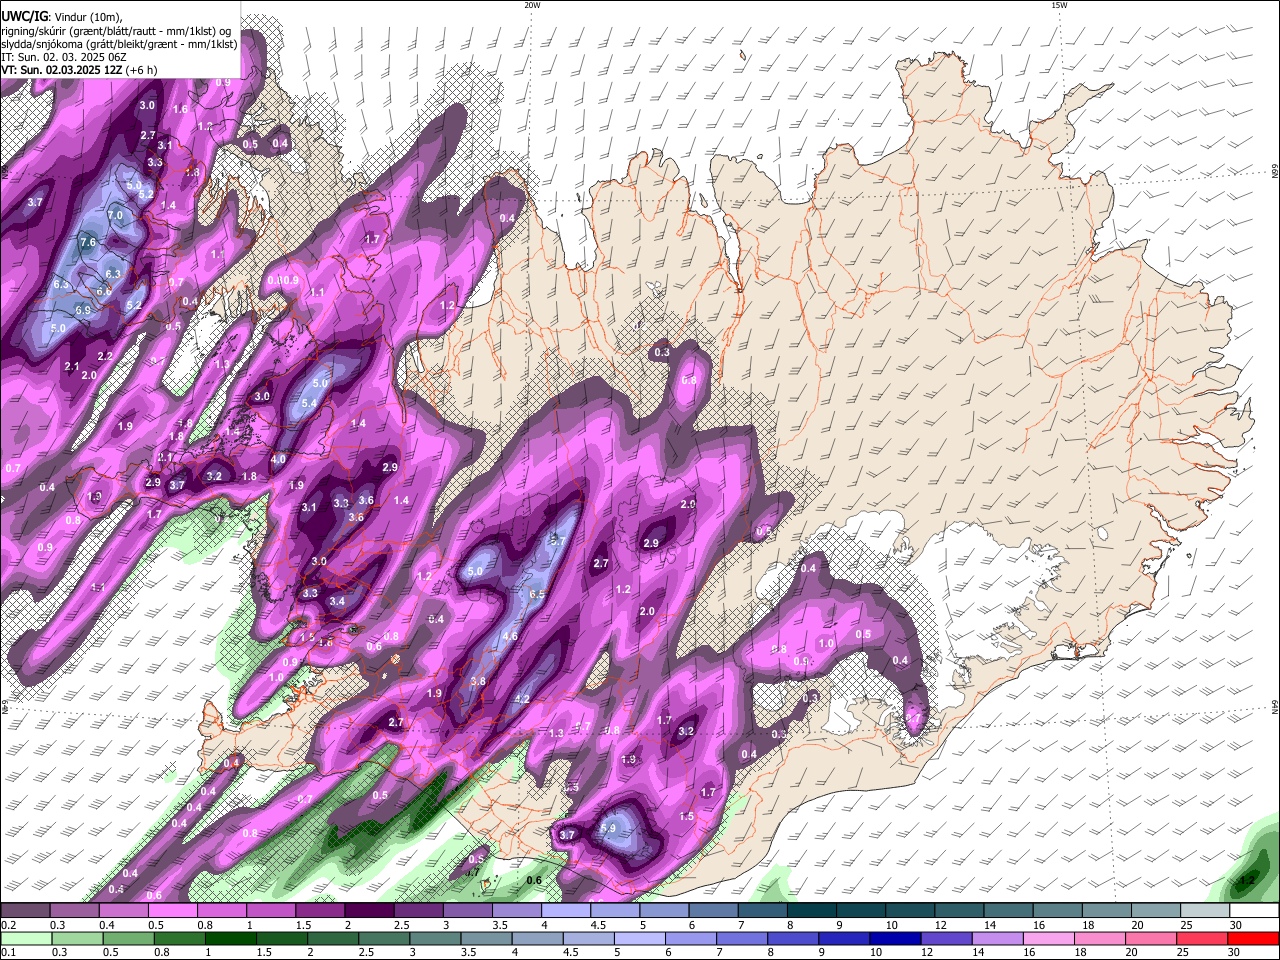Pick top legend swatch between 2 and 2.5
This screenshot has width=1280, height=960.
point(369,911)
